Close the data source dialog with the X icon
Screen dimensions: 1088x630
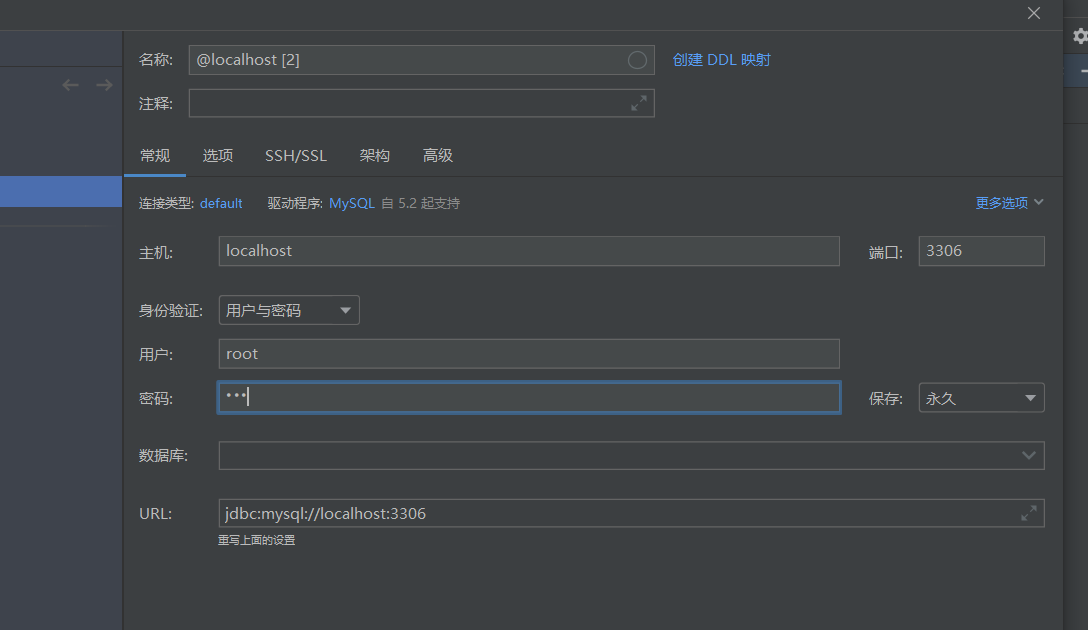pos(1033,13)
